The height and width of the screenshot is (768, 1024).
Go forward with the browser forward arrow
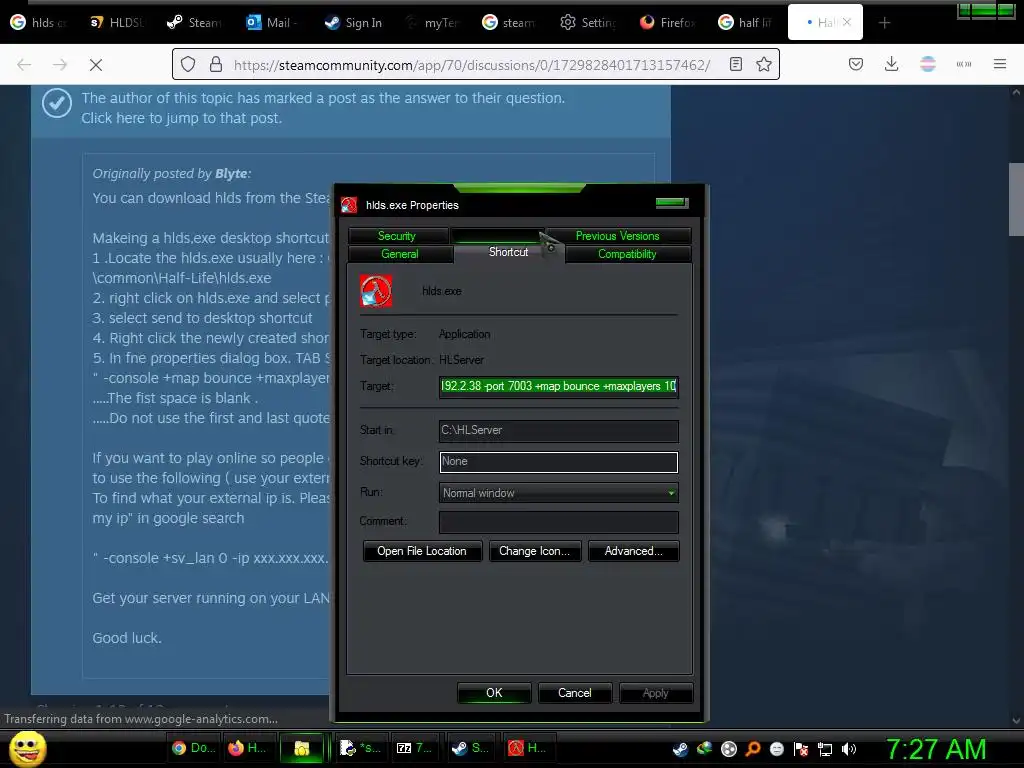(60, 65)
